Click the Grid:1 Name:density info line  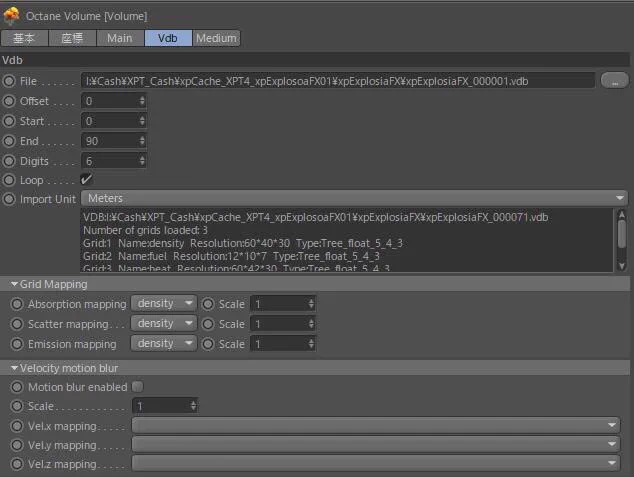pyautogui.click(x=243, y=243)
